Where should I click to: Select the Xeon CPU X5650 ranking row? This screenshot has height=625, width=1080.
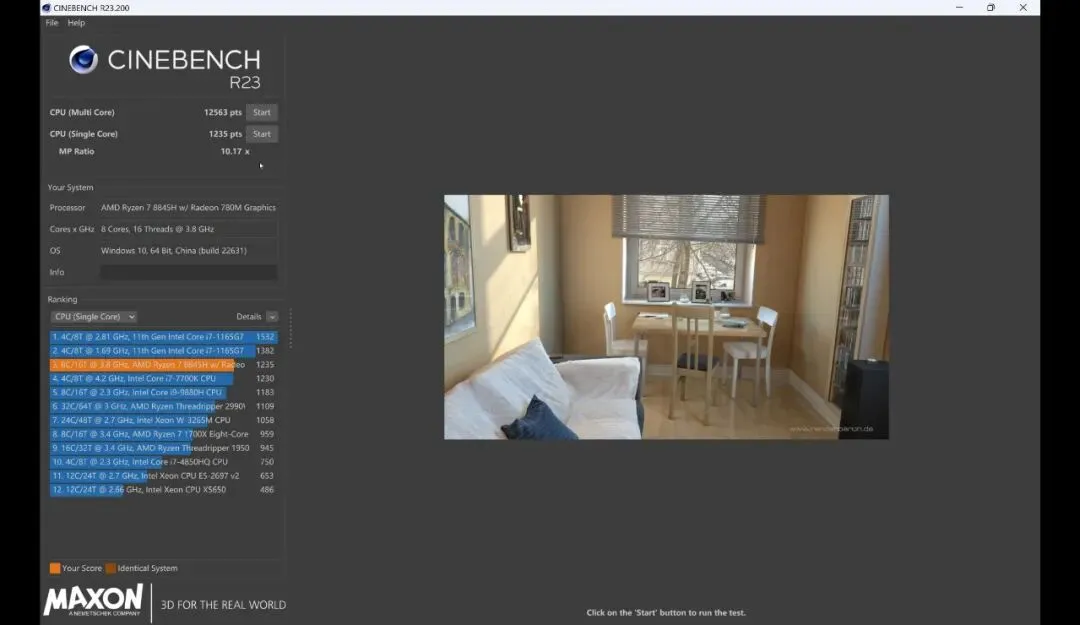tap(163, 490)
